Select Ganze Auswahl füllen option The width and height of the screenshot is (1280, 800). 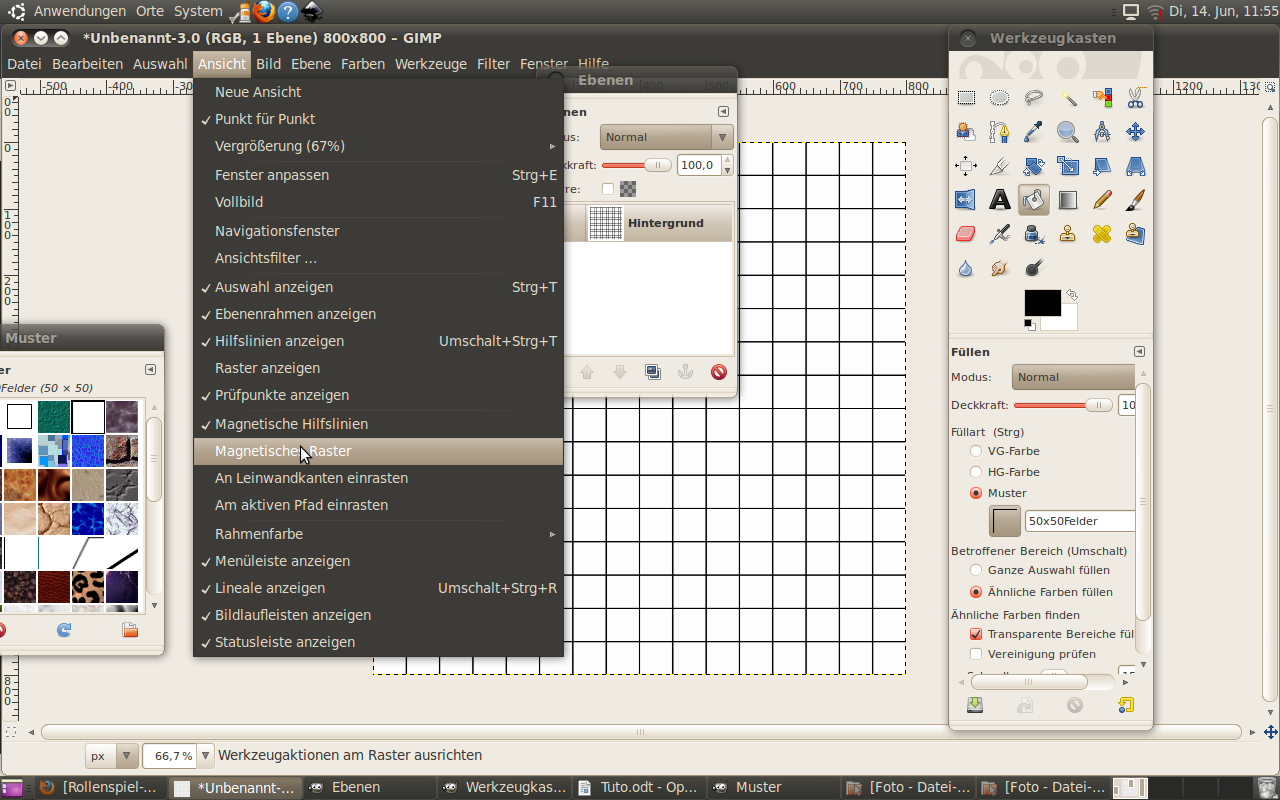click(x=976, y=570)
